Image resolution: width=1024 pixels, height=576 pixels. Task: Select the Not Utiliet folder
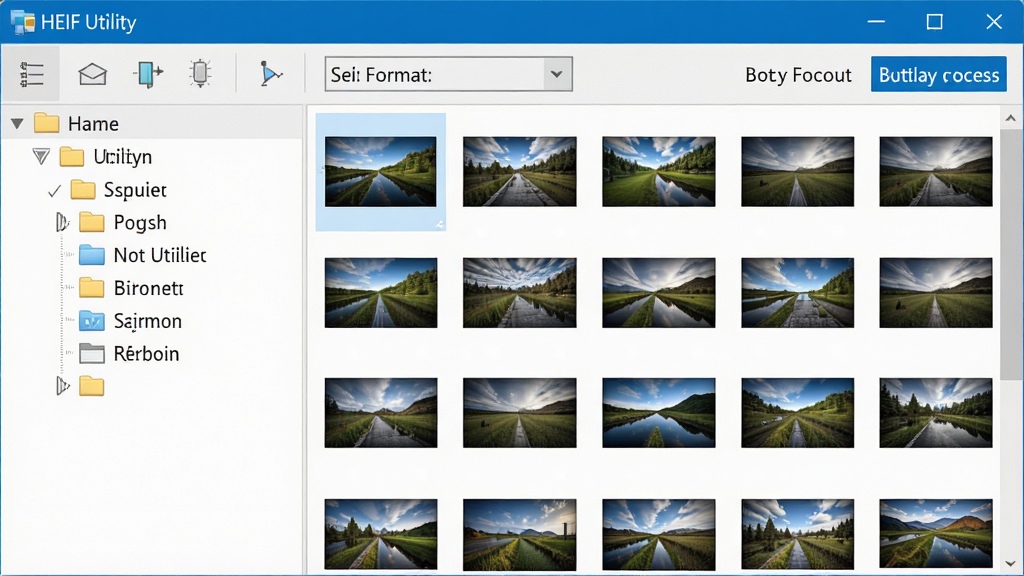tap(159, 255)
